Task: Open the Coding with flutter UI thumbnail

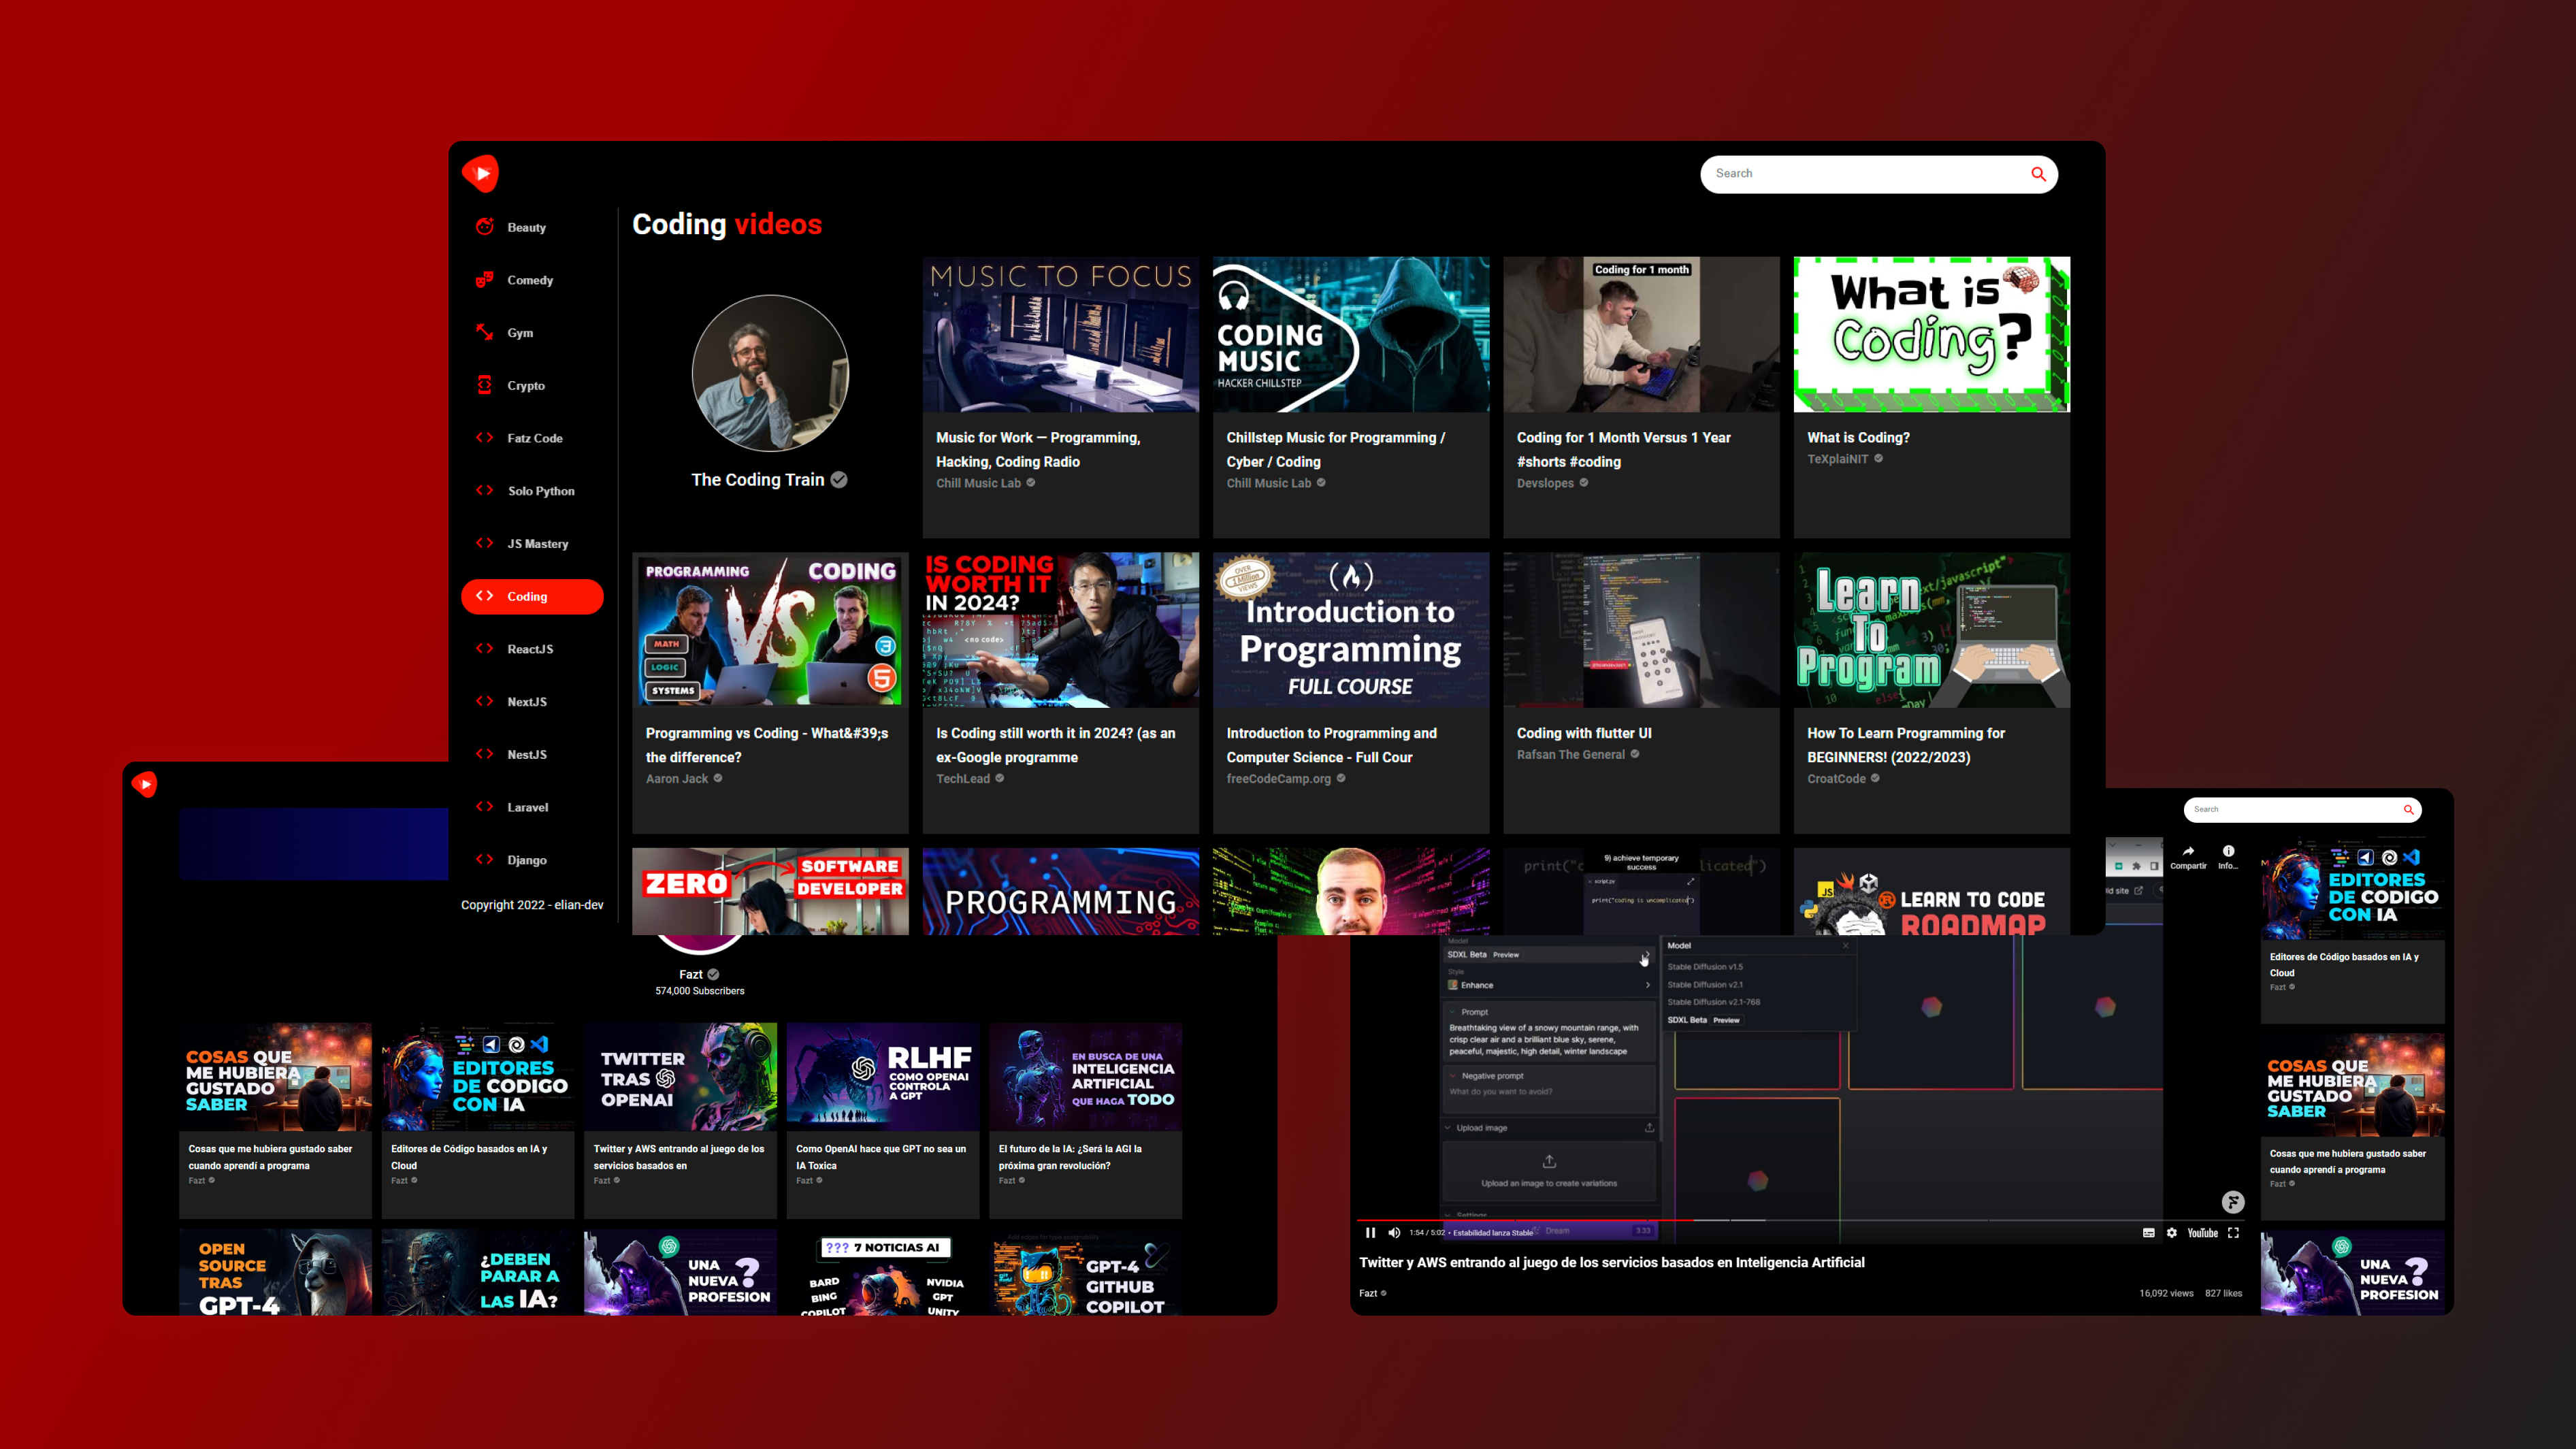Action: (x=1641, y=630)
